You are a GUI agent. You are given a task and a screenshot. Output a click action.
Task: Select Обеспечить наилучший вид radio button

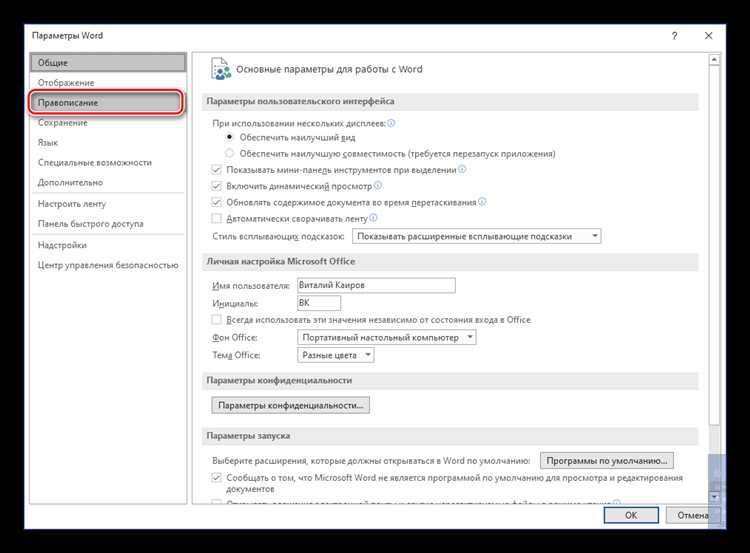[x=230, y=137]
